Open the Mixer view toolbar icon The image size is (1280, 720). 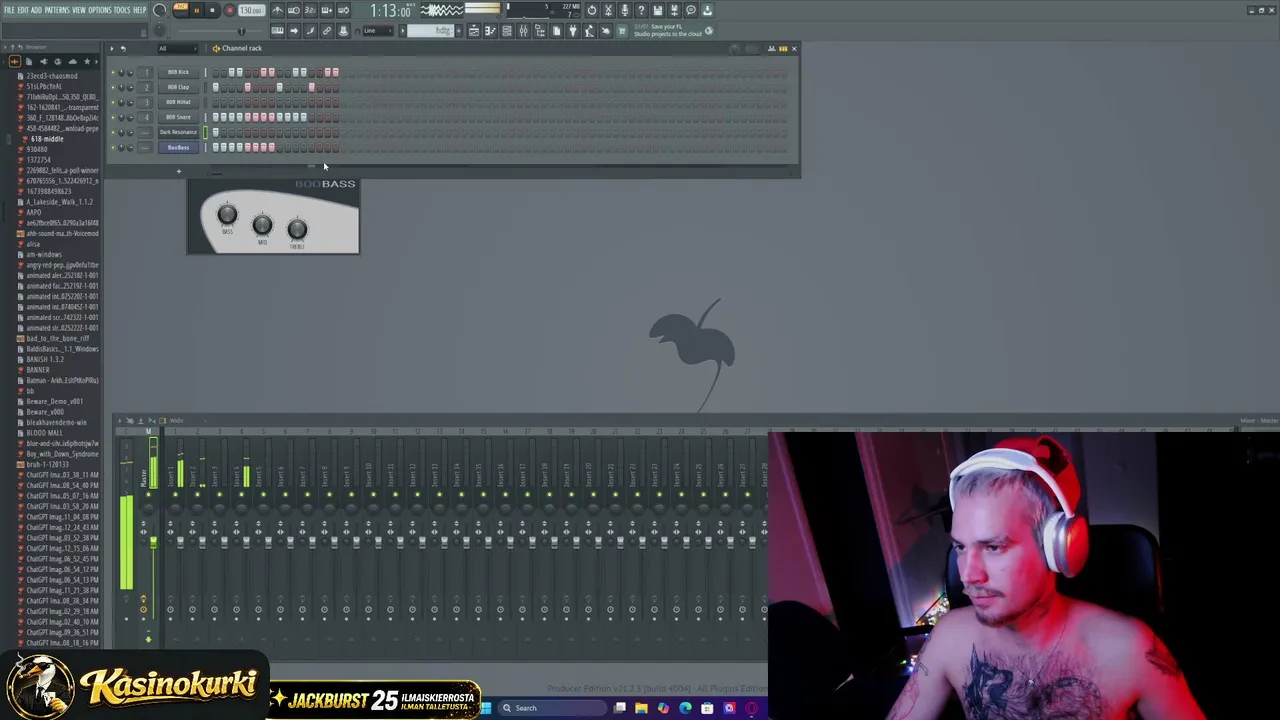click(x=523, y=31)
